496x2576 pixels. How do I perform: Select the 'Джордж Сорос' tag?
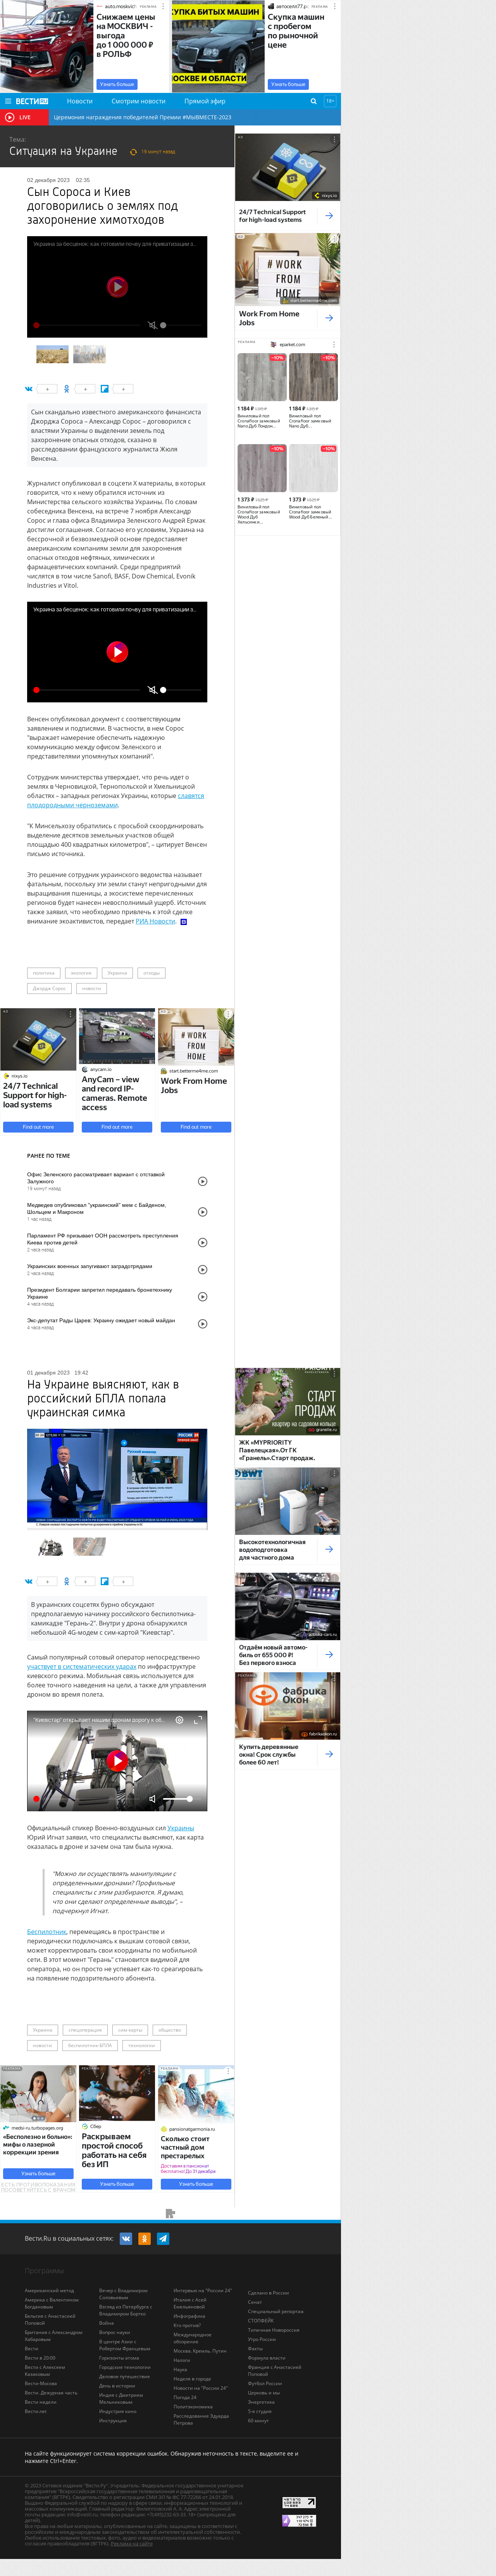tap(49, 988)
